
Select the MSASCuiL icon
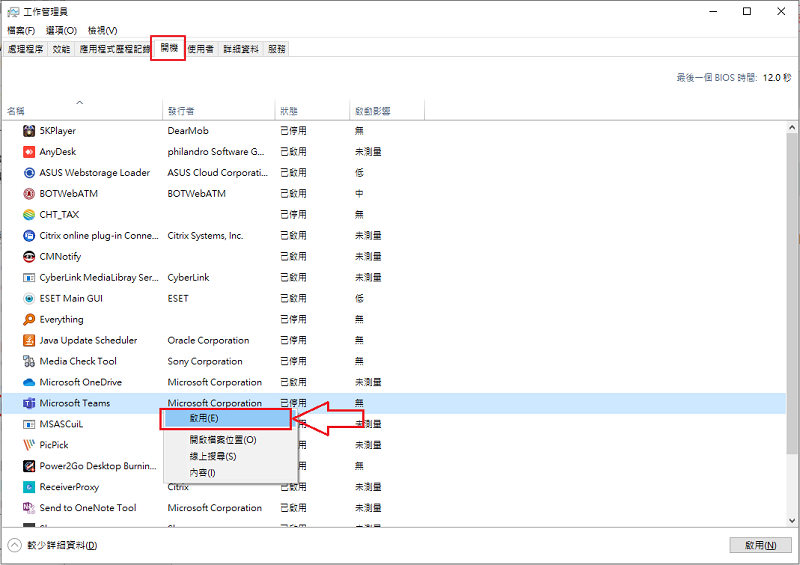29,424
